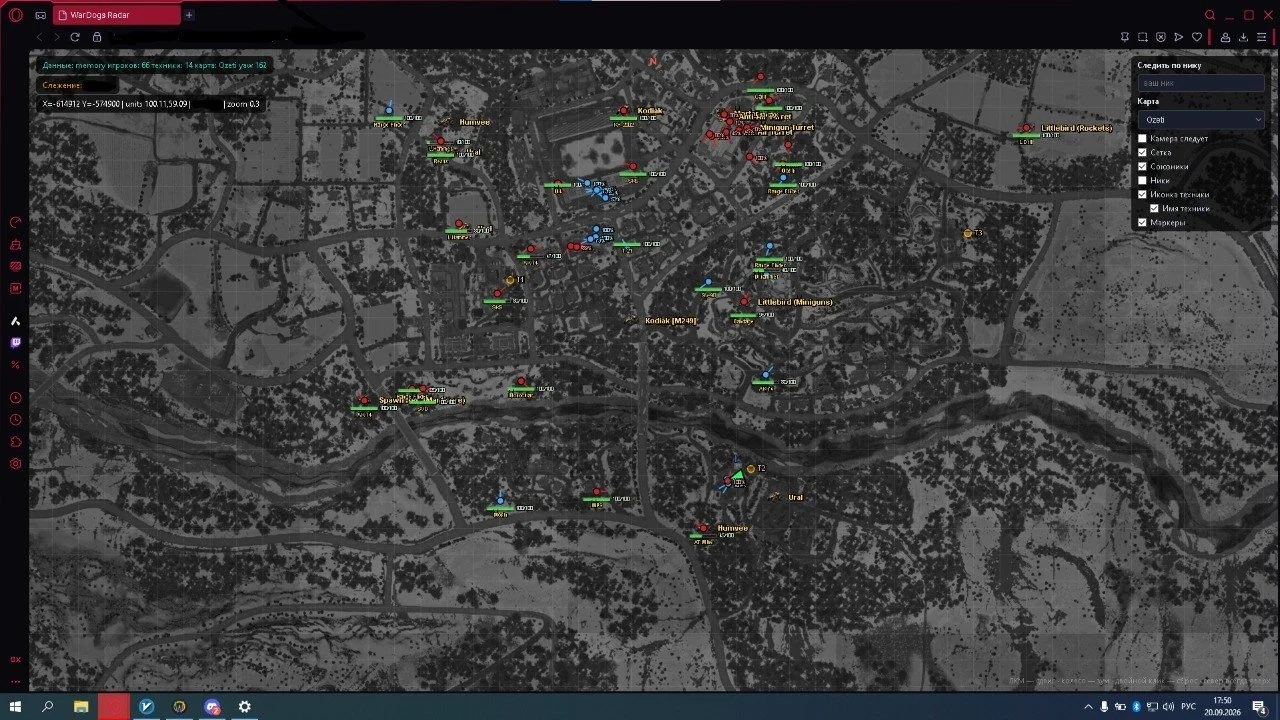
Task: Open history clock in Opera sidebar
Action: pyautogui.click(x=15, y=420)
